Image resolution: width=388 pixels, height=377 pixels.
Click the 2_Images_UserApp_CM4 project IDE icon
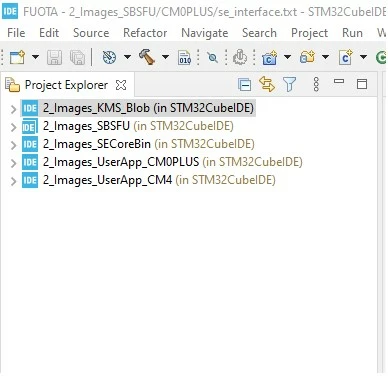30,180
